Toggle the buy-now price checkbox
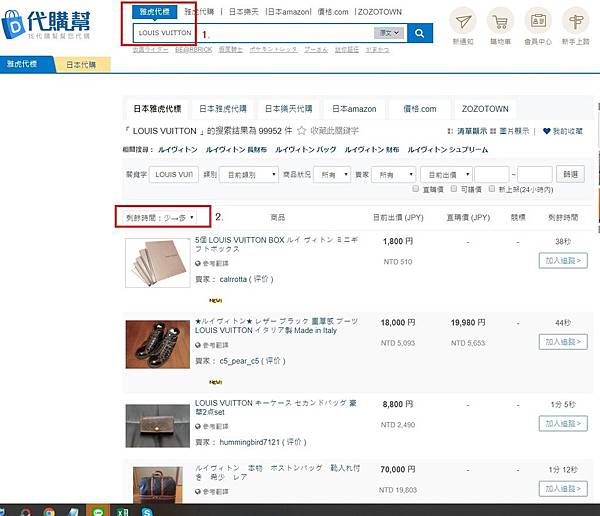Image resolution: width=600 pixels, height=516 pixels. [x=416, y=189]
